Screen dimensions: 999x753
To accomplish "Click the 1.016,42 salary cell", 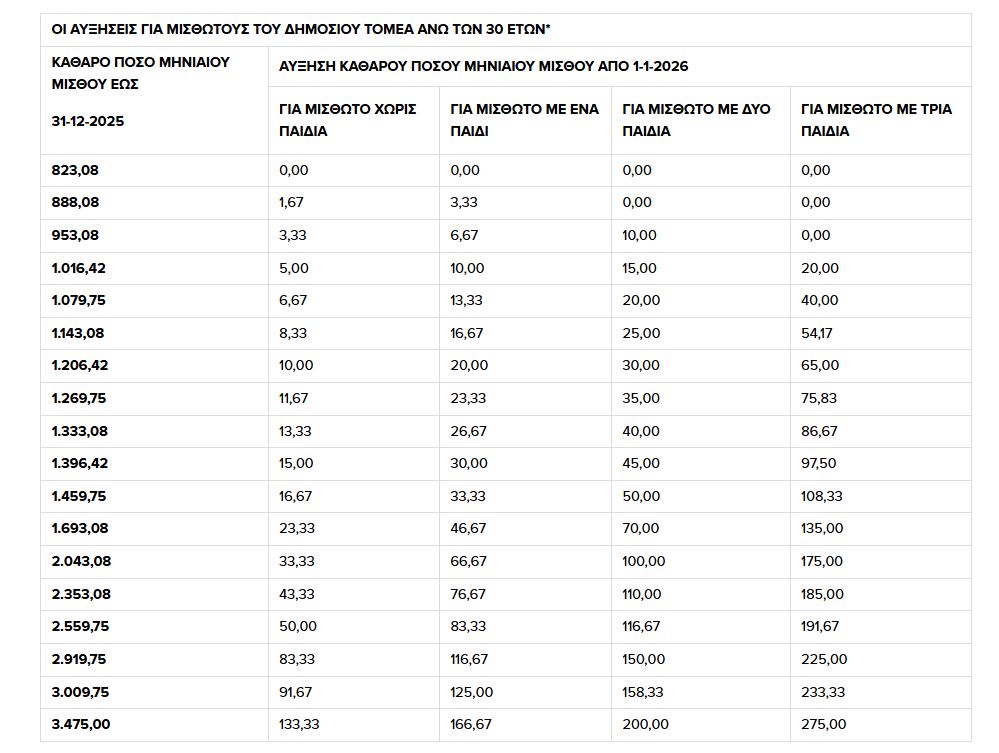I will [x=78, y=268].
